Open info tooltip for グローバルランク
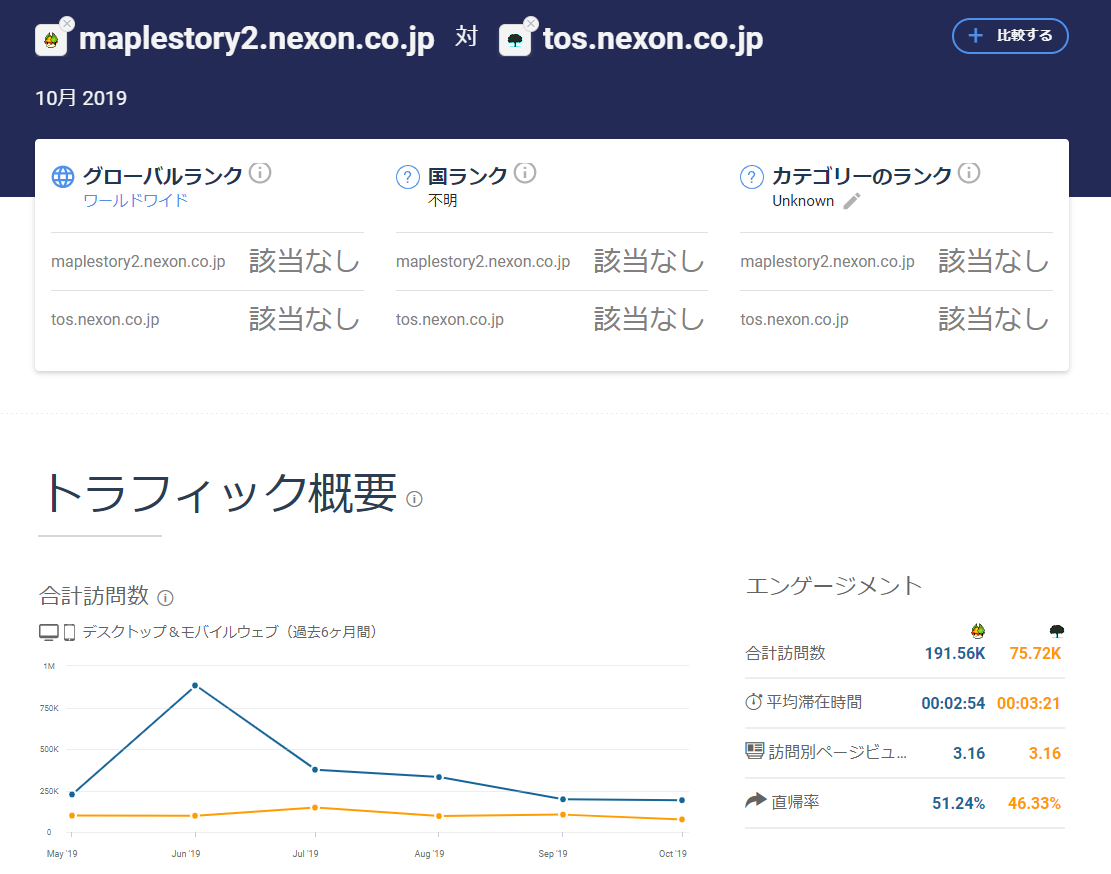Image resolution: width=1111 pixels, height=874 pixels. click(260, 172)
